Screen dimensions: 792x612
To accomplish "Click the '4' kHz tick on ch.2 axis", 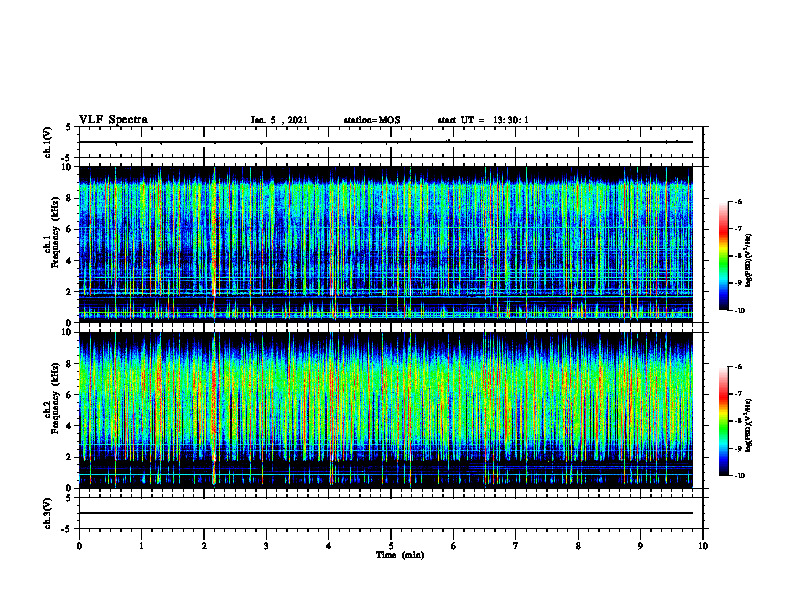I will 70,426.
